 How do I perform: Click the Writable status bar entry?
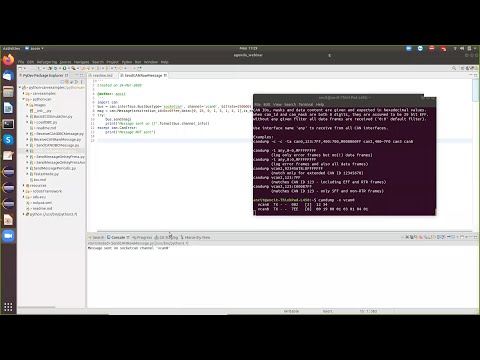pyautogui.click(x=291, y=311)
